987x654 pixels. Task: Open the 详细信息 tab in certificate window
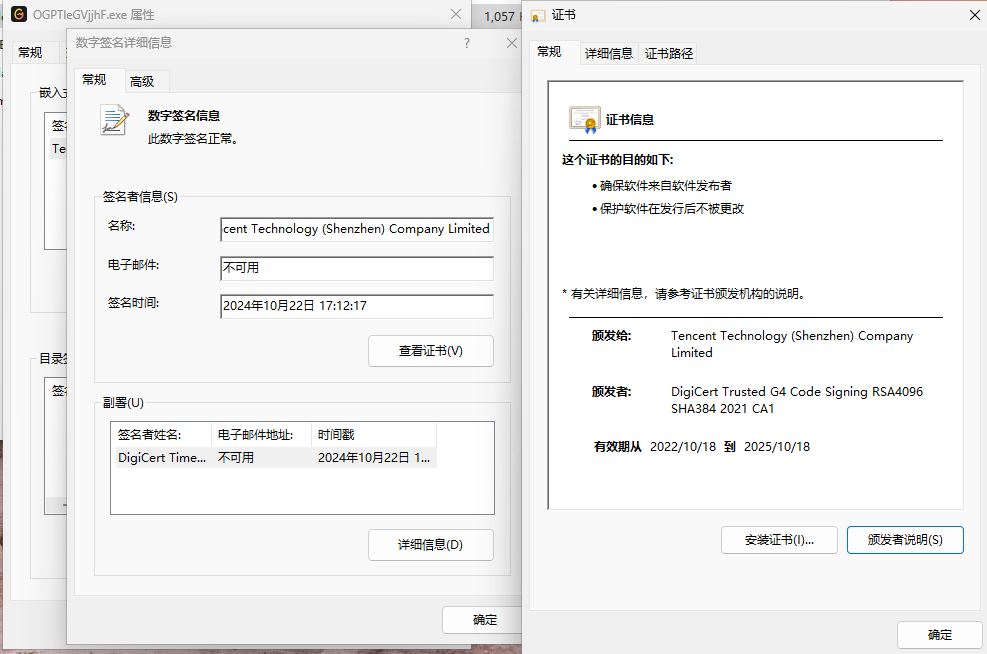tap(609, 54)
